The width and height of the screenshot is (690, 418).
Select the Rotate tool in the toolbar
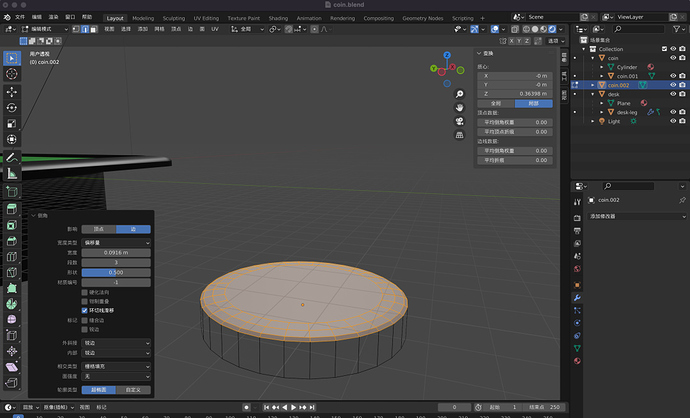12,107
